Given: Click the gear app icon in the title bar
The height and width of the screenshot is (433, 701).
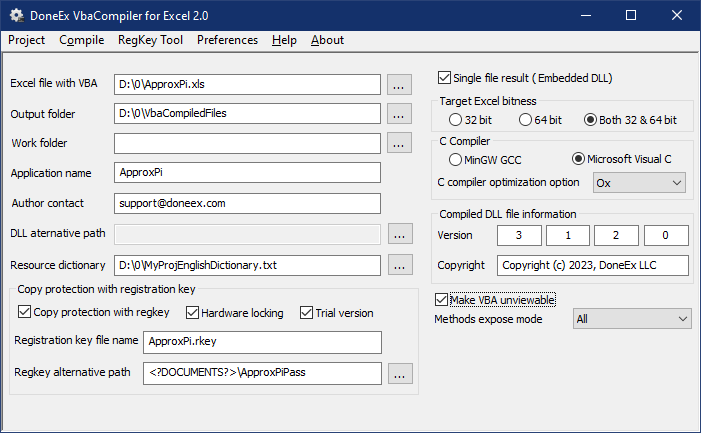Looking at the screenshot, I should 17,16.
